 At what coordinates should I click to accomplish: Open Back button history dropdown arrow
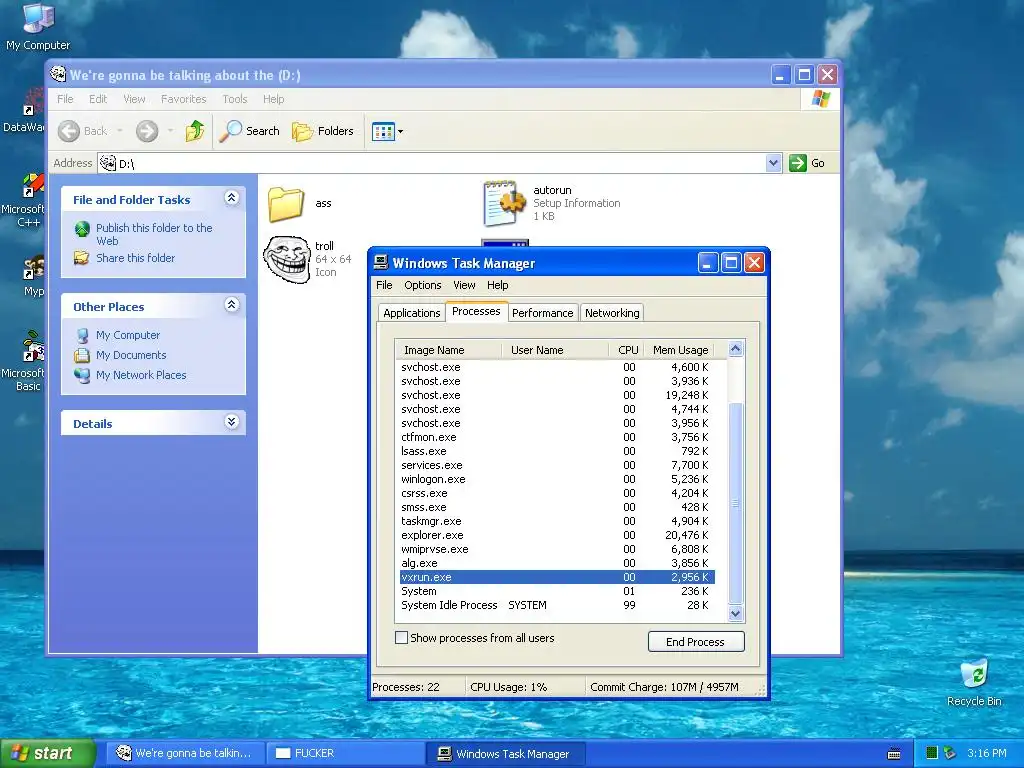click(120, 131)
